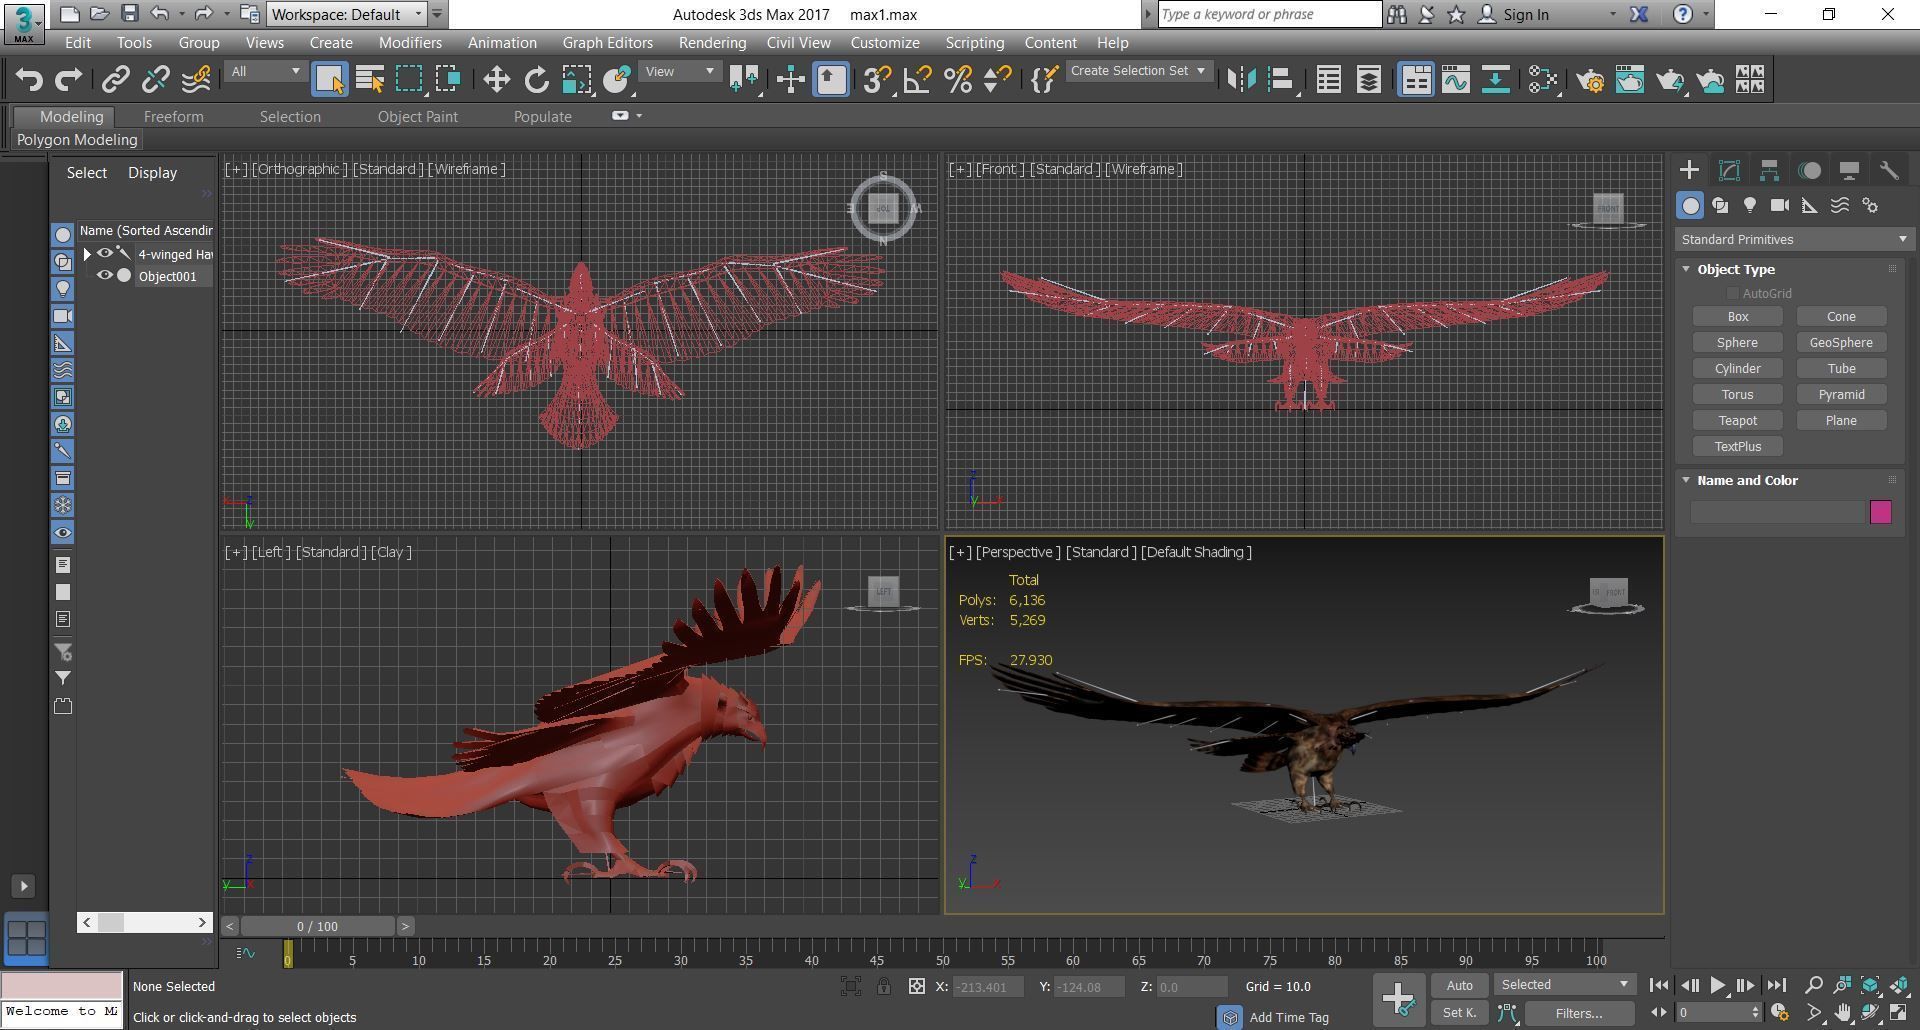
Task: Click the TextPlus button
Action: [1737, 446]
